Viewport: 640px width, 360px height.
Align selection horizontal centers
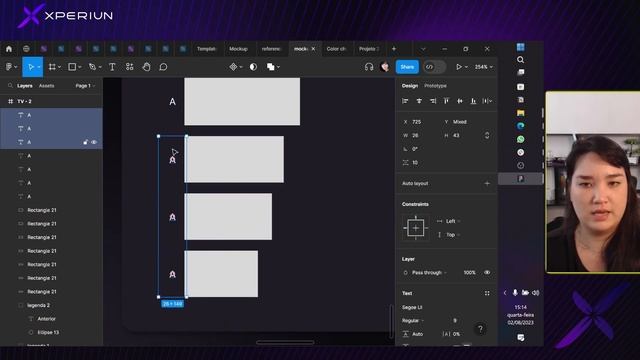[x=419, y=101]
